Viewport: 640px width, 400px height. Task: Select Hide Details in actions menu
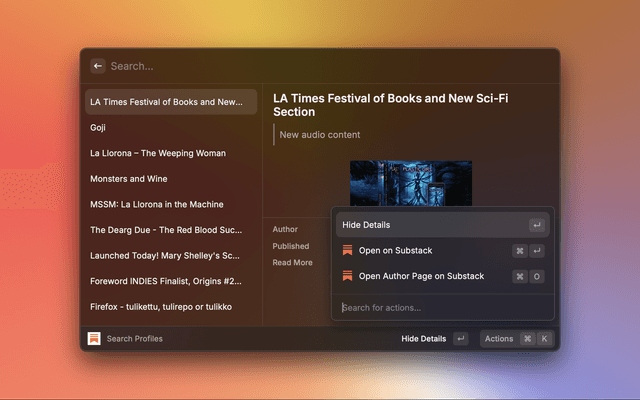[x=366, y=225]
